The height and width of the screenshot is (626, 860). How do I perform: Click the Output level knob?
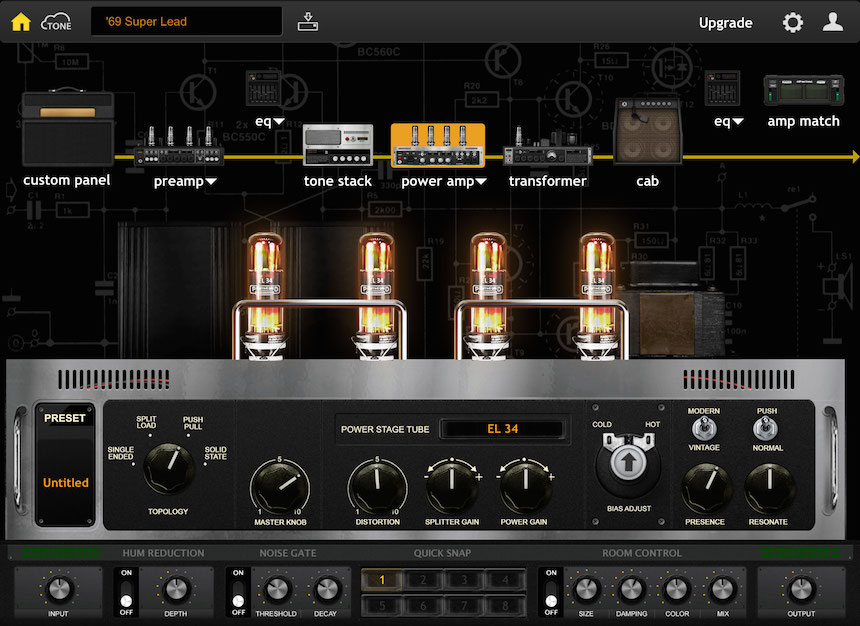tap(801, 590)
